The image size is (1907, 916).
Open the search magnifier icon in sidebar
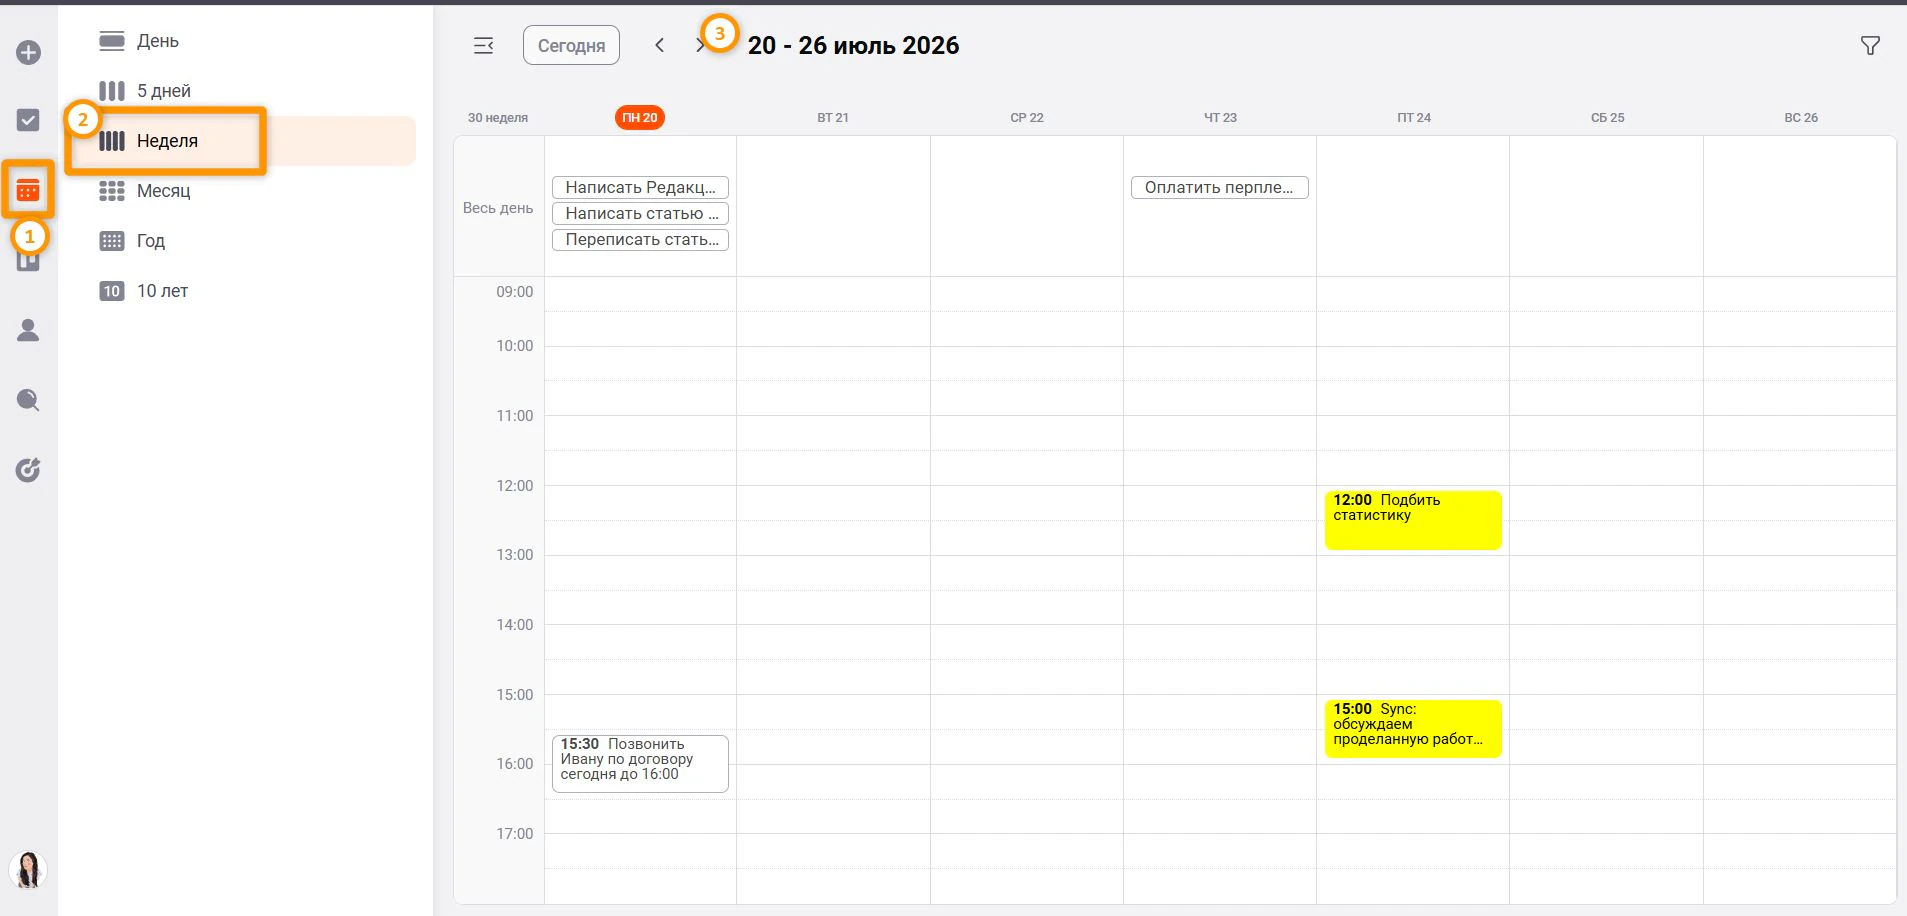[x=28, y=400]
